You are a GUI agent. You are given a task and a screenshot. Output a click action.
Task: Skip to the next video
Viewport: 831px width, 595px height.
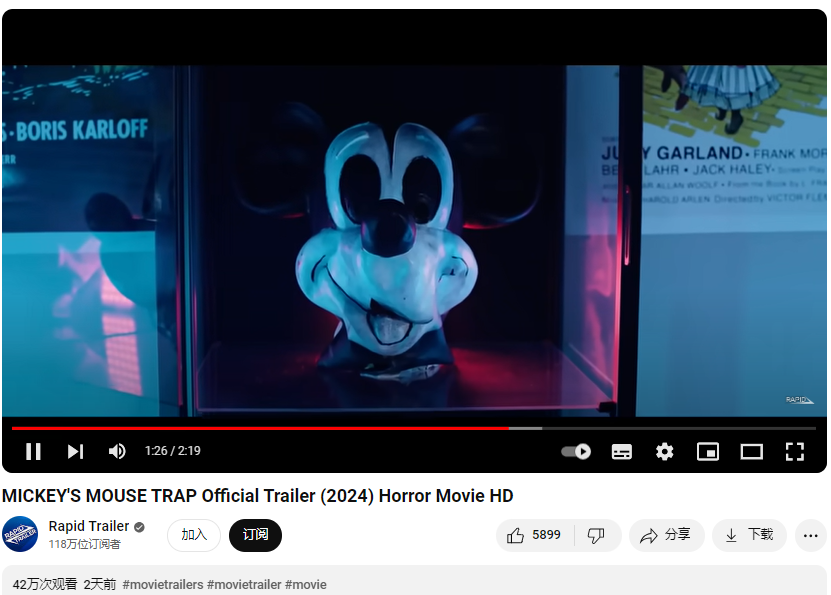coord(75,451)
